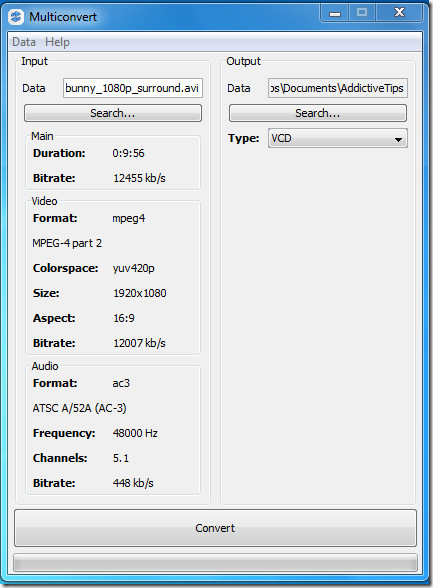Click the video format value mpeg4
The height and width of the screenshot is (588, 433).
tap(129, 219)
